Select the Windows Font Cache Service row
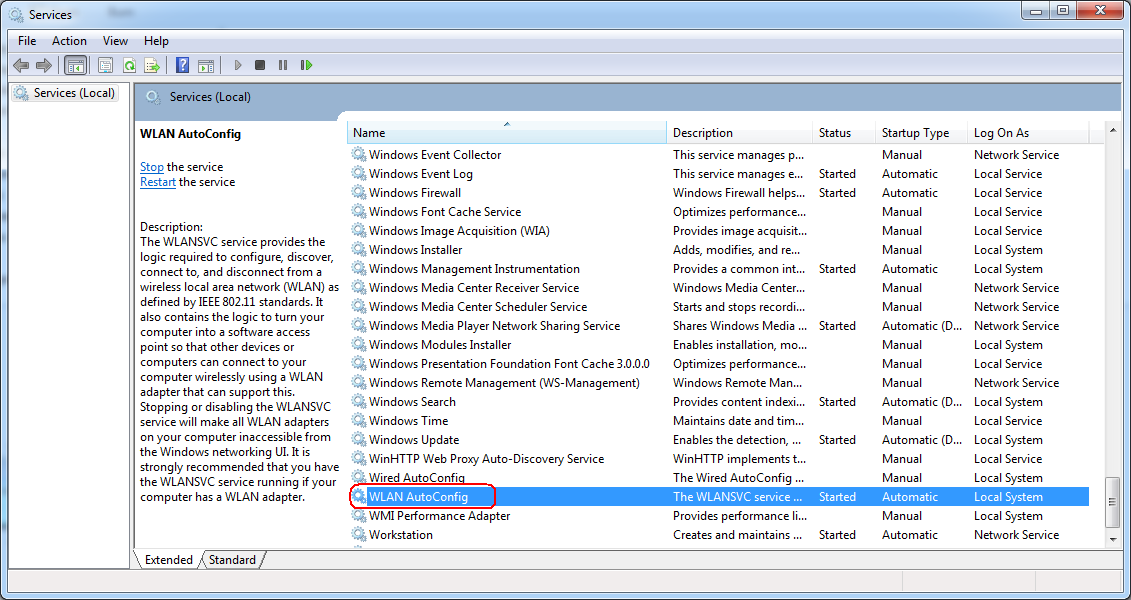Viewport: 1131px width, 600px height. click(x=719, y=212)
